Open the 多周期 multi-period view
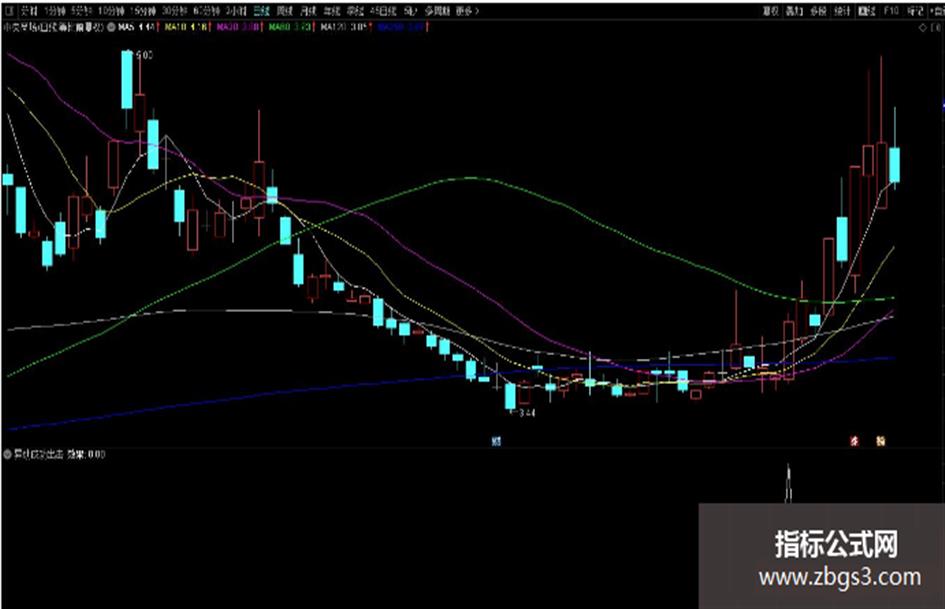 (437, 11)
